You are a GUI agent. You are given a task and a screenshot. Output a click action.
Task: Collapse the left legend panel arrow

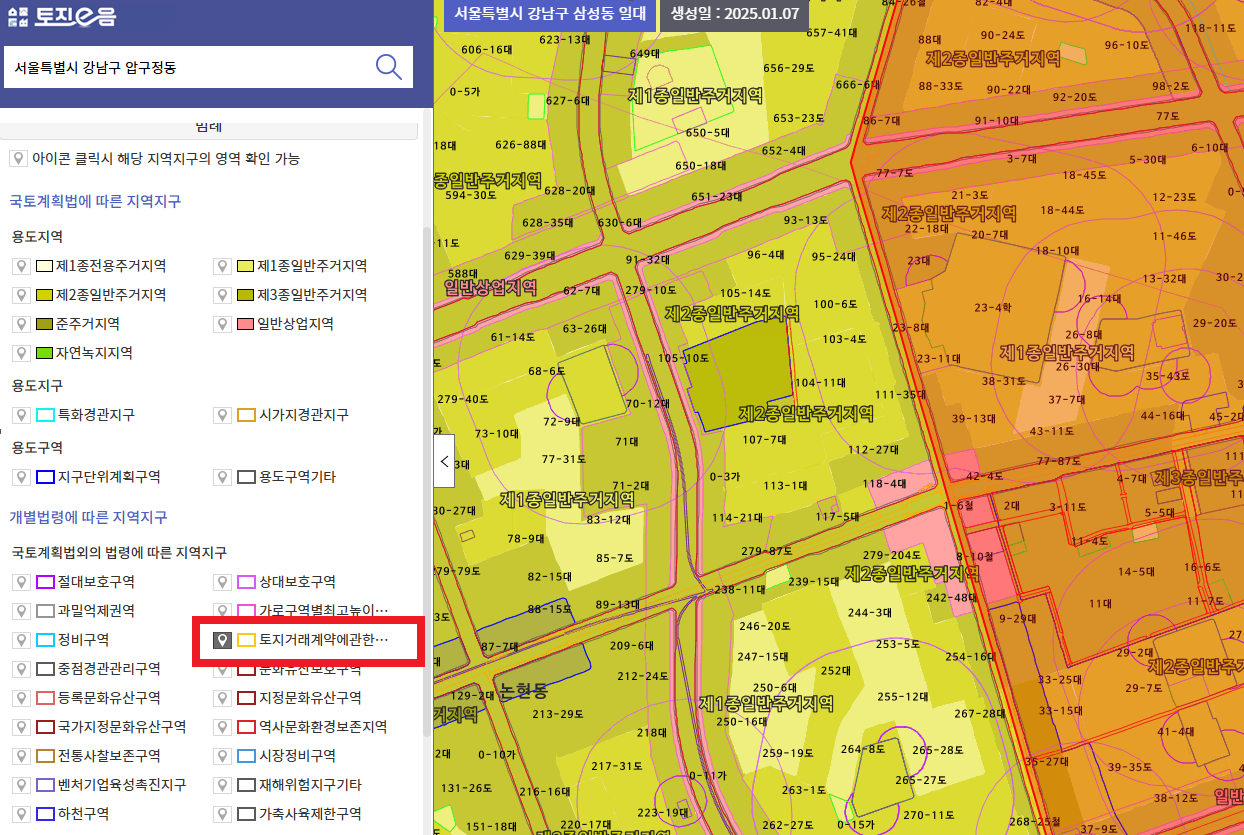(444, 462)
